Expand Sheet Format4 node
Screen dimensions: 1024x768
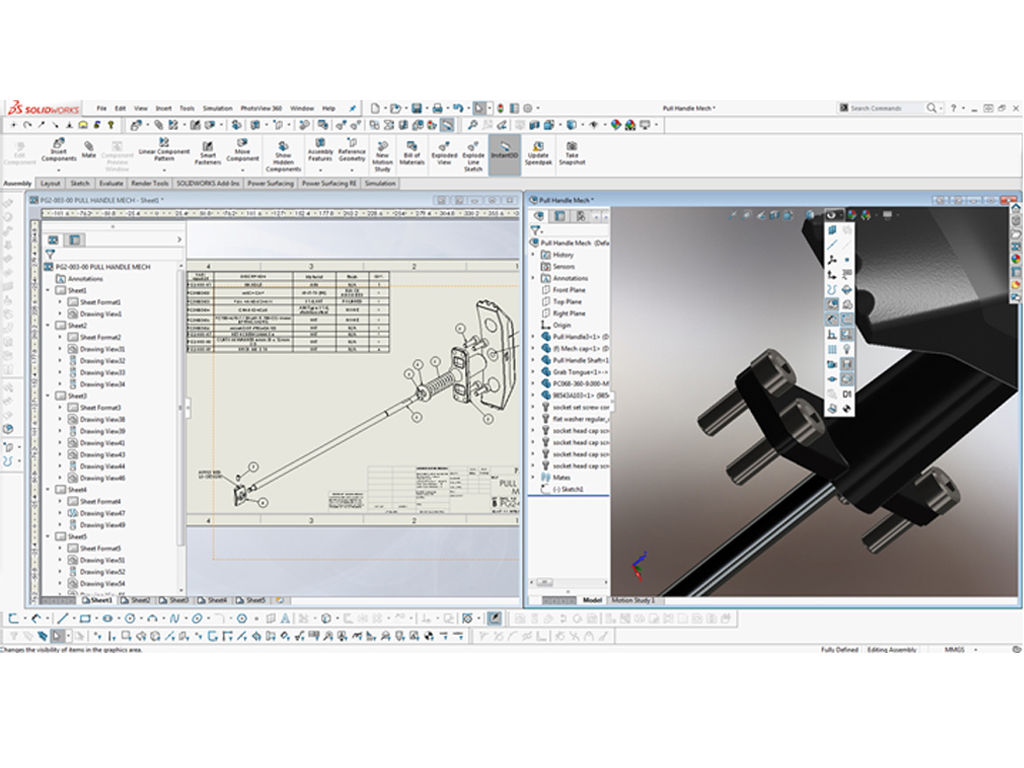click(60, 502)
